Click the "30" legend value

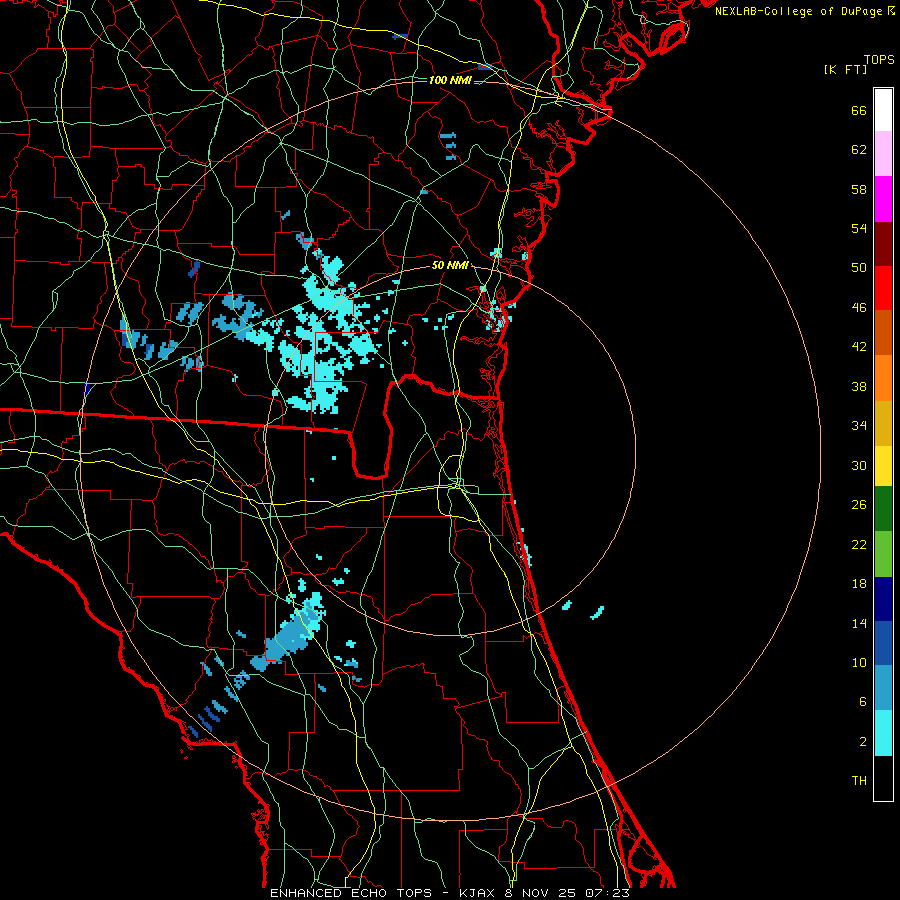point(859,465)
